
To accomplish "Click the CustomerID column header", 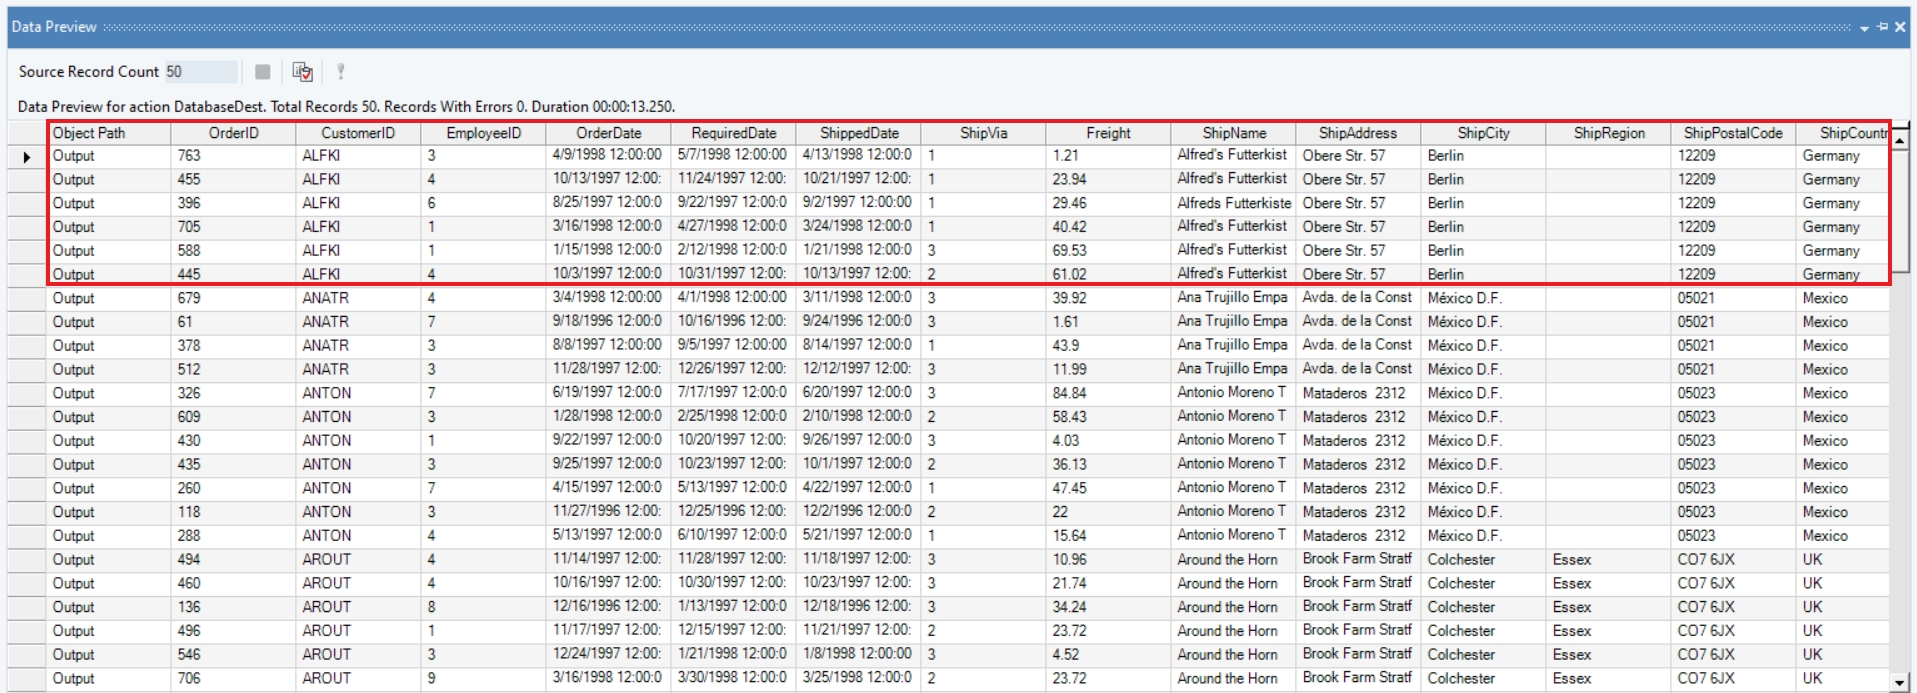I will (357, 133).
